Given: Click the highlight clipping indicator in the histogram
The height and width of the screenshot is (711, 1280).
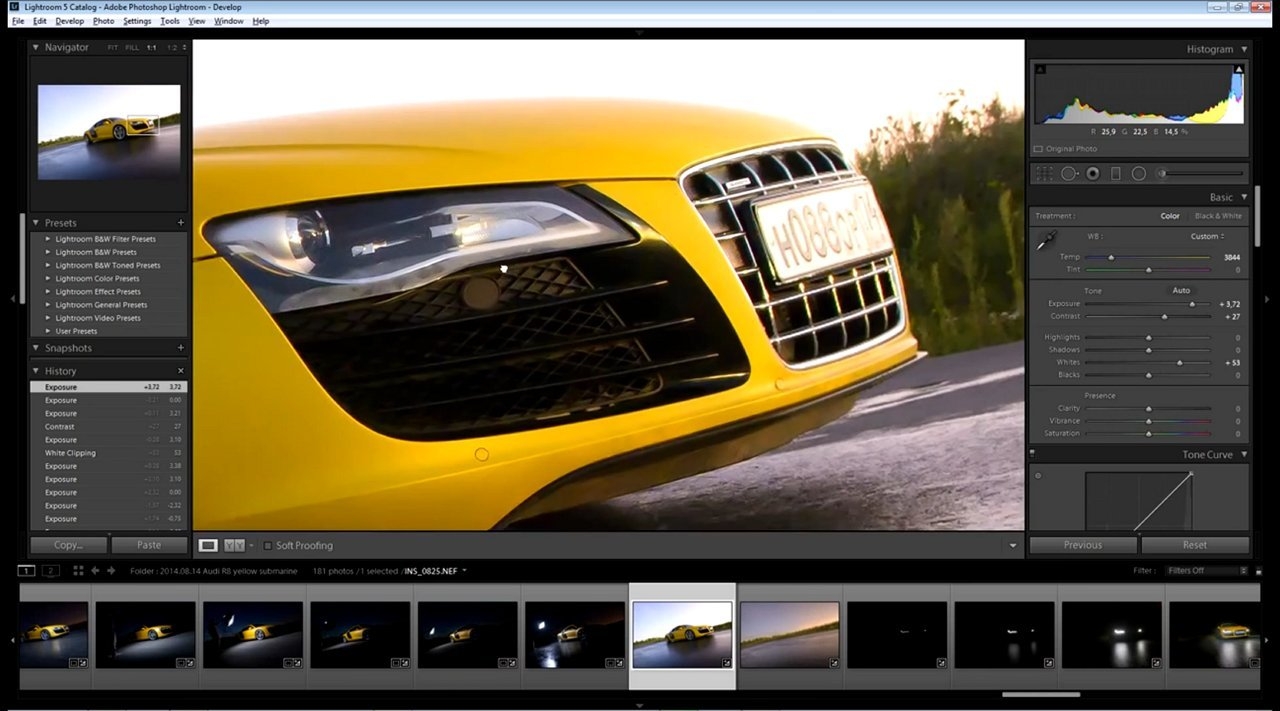Looking at the screenshot, I should pos(1239,69).
